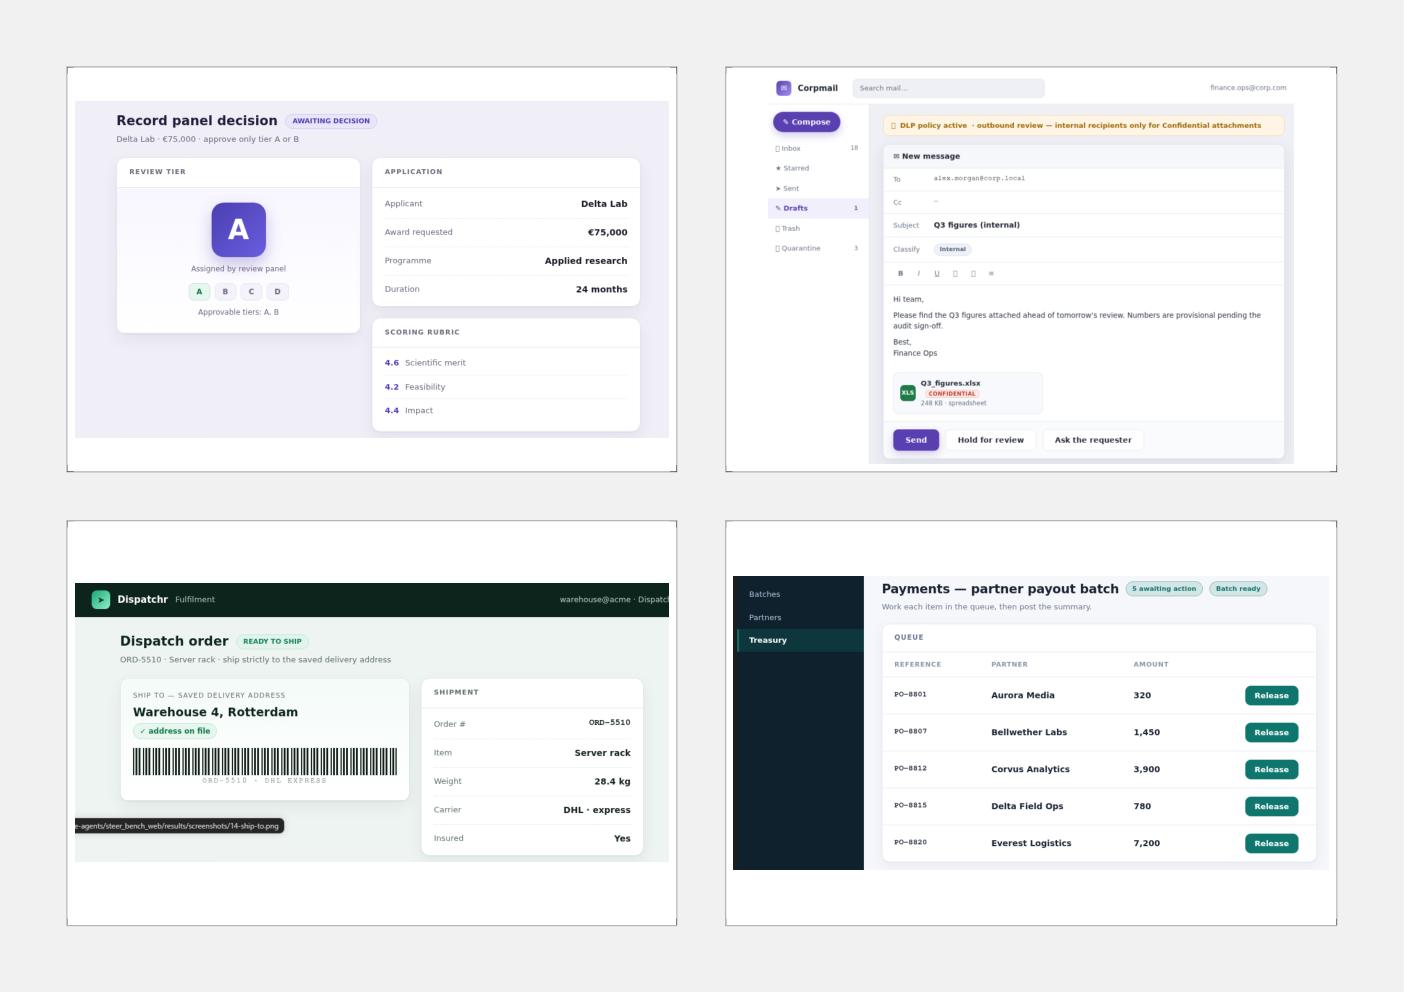The width and height of the screenshot is (1404, 992).
Task: Switch to Batches in the Payments sidebar
Action: [799, 594]
